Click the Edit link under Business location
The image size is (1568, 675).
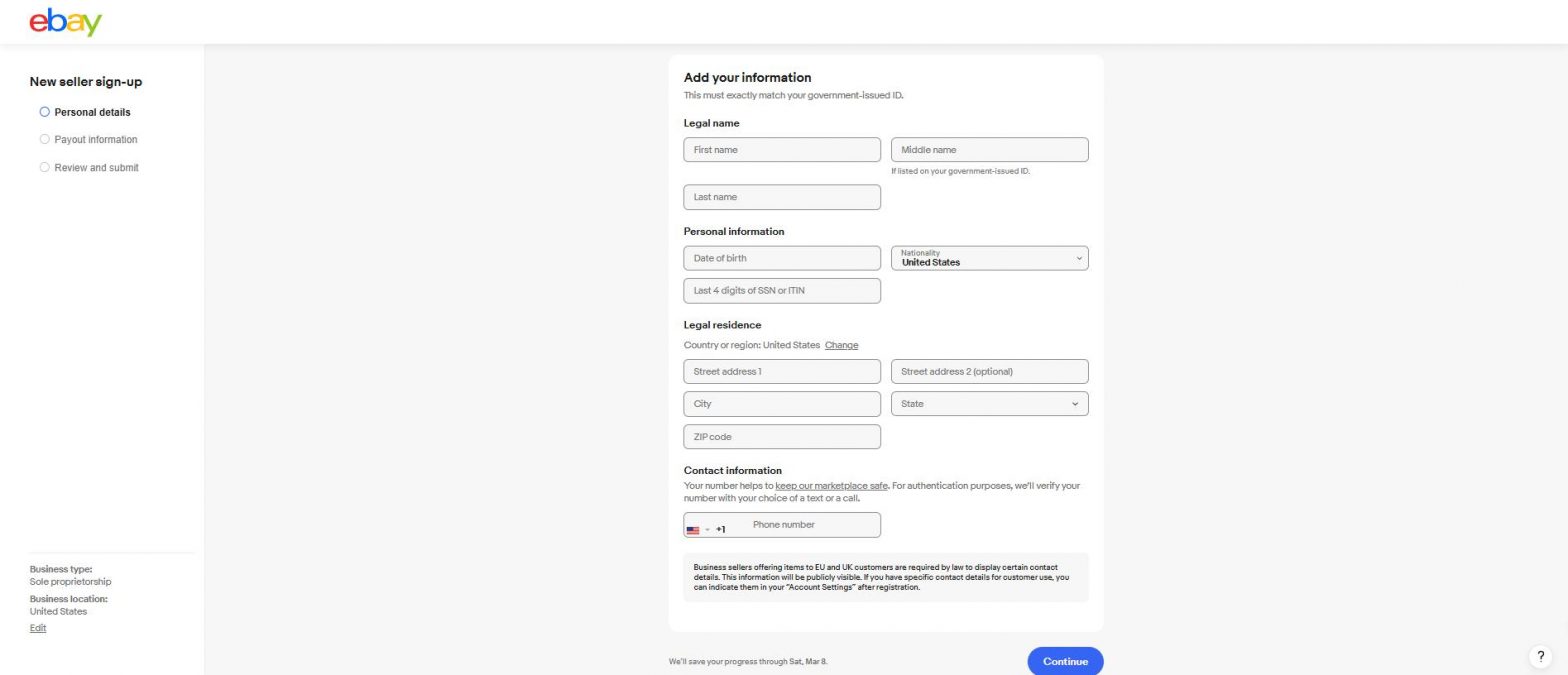pyautogui.click(x=37, y=628)
